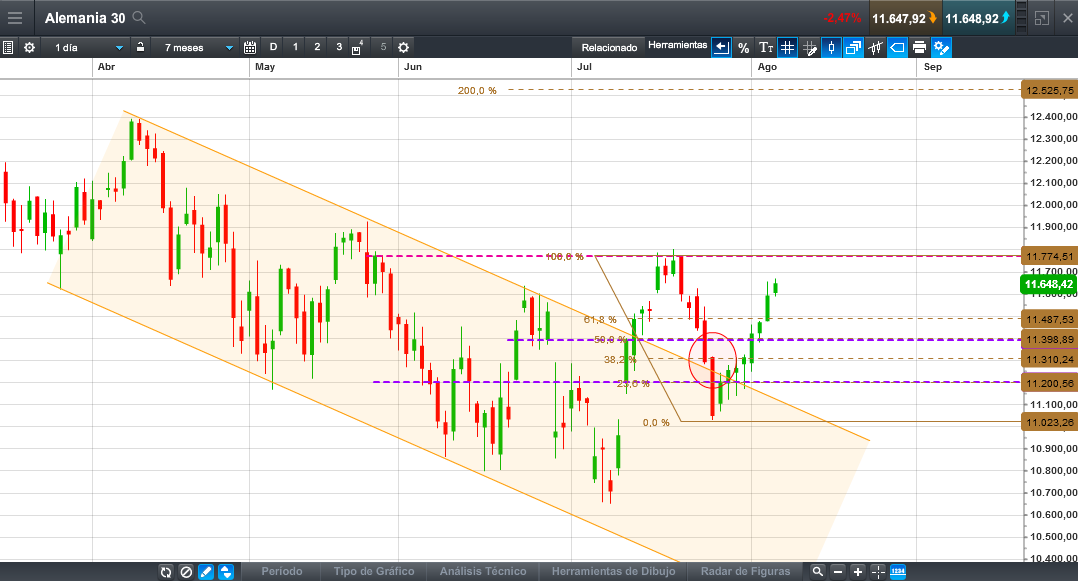Toggle the bottom pencil draw mode
The height and width of the screenshot is (583, 1078).
(x=206, y=572)
